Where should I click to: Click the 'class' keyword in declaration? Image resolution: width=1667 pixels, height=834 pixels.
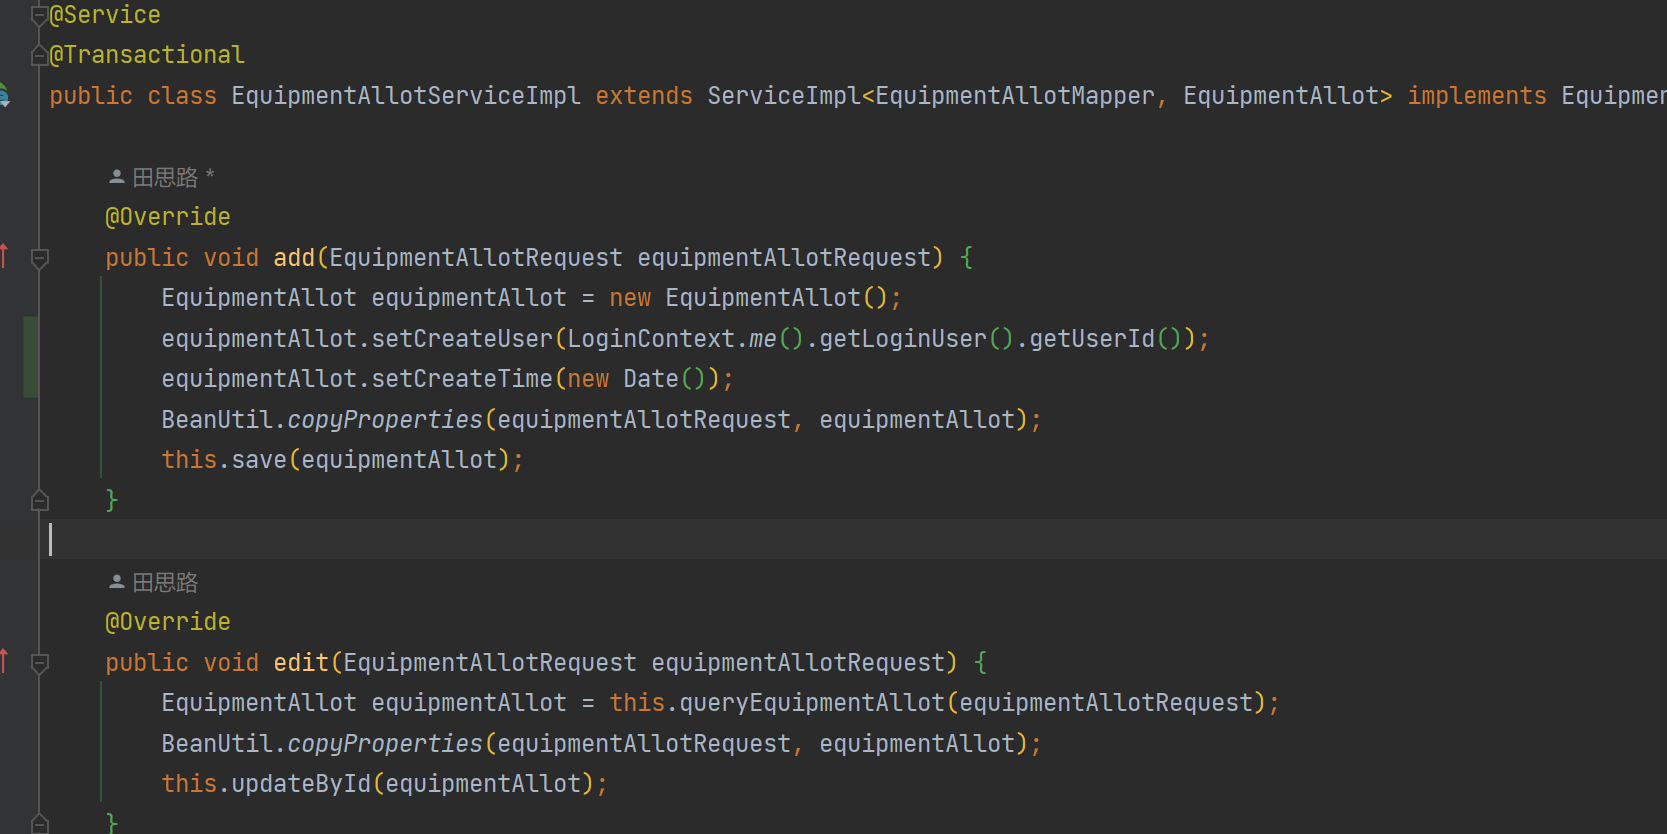click(x=182, y=96)
